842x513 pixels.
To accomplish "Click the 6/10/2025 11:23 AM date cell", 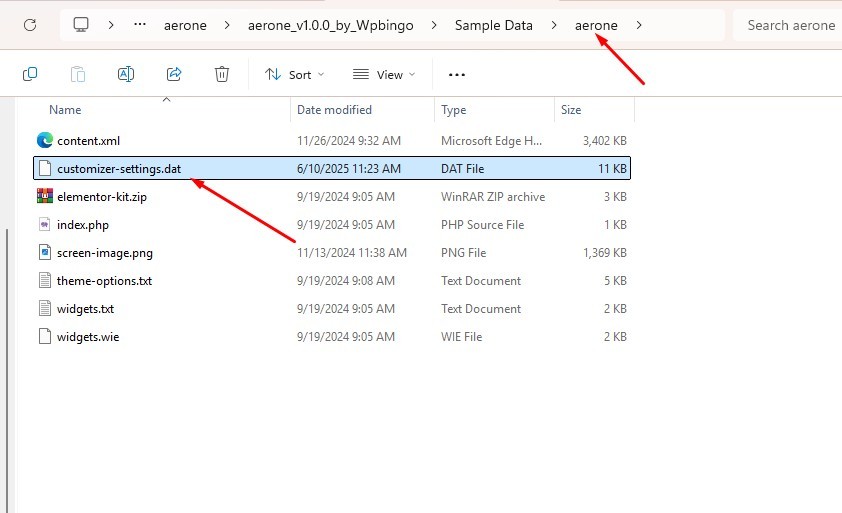I will [349, 169].
